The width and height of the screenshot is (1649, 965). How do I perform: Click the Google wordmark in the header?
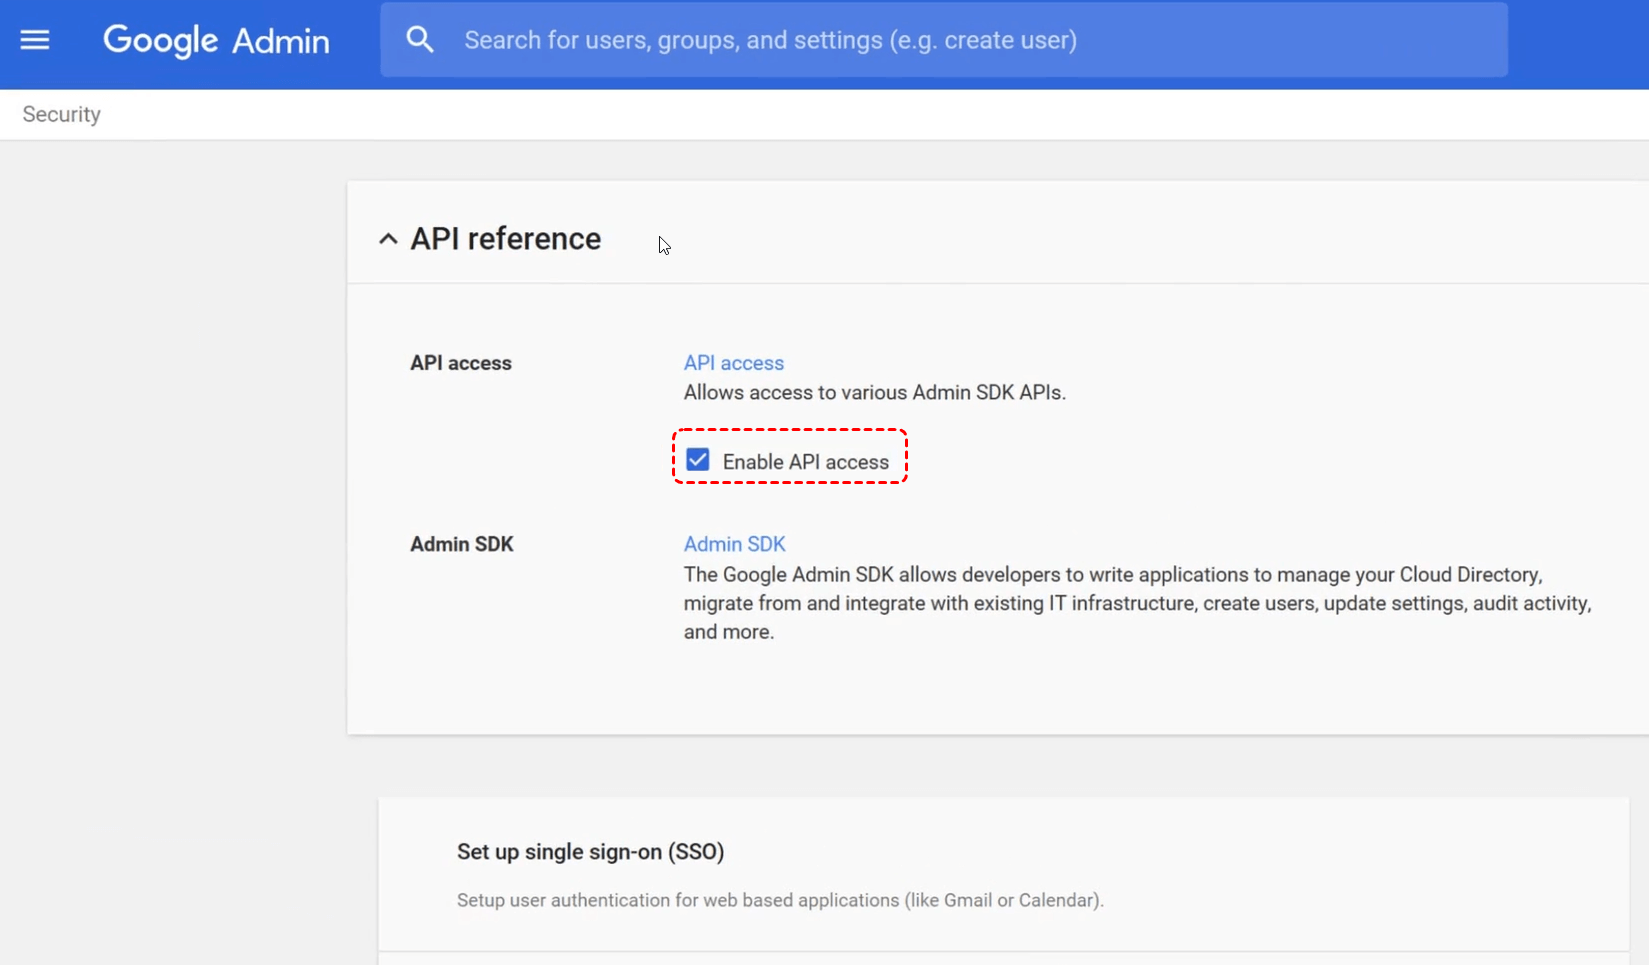[161, 40]
